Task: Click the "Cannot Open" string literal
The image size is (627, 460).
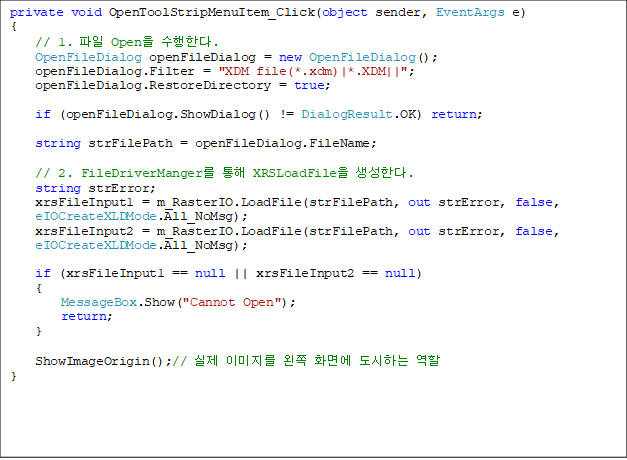Action: tap(232, 302)
